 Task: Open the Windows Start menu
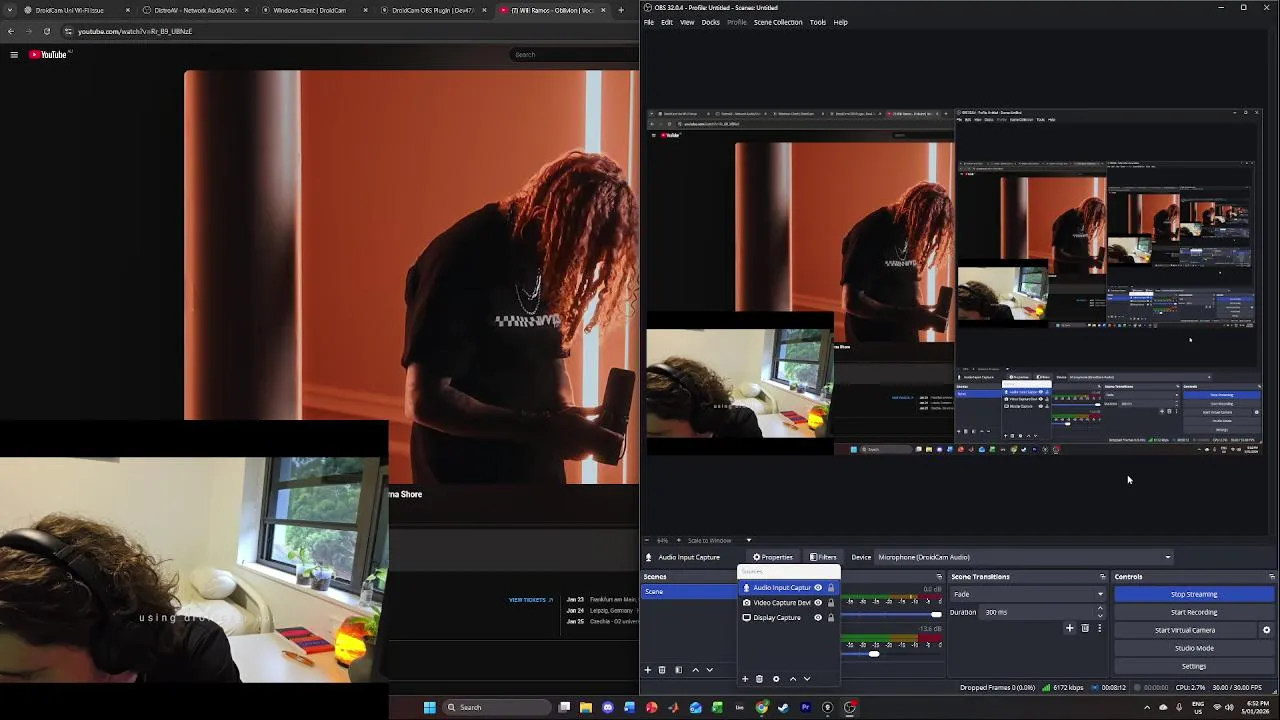coord(430,707)
